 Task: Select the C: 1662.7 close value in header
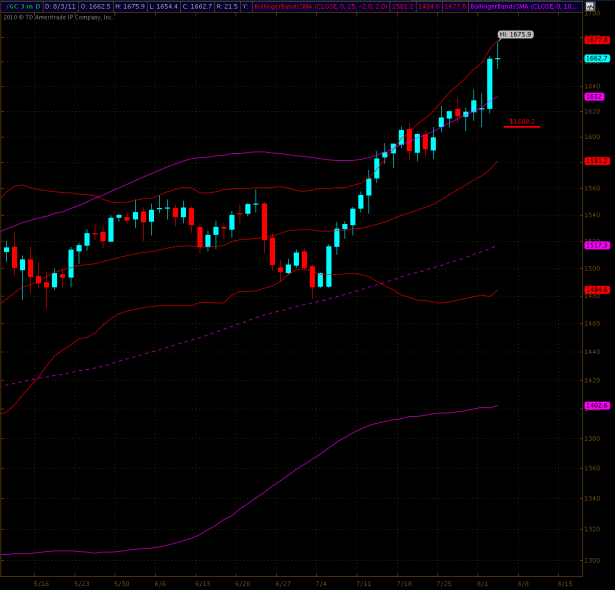(x=198, y=7)
